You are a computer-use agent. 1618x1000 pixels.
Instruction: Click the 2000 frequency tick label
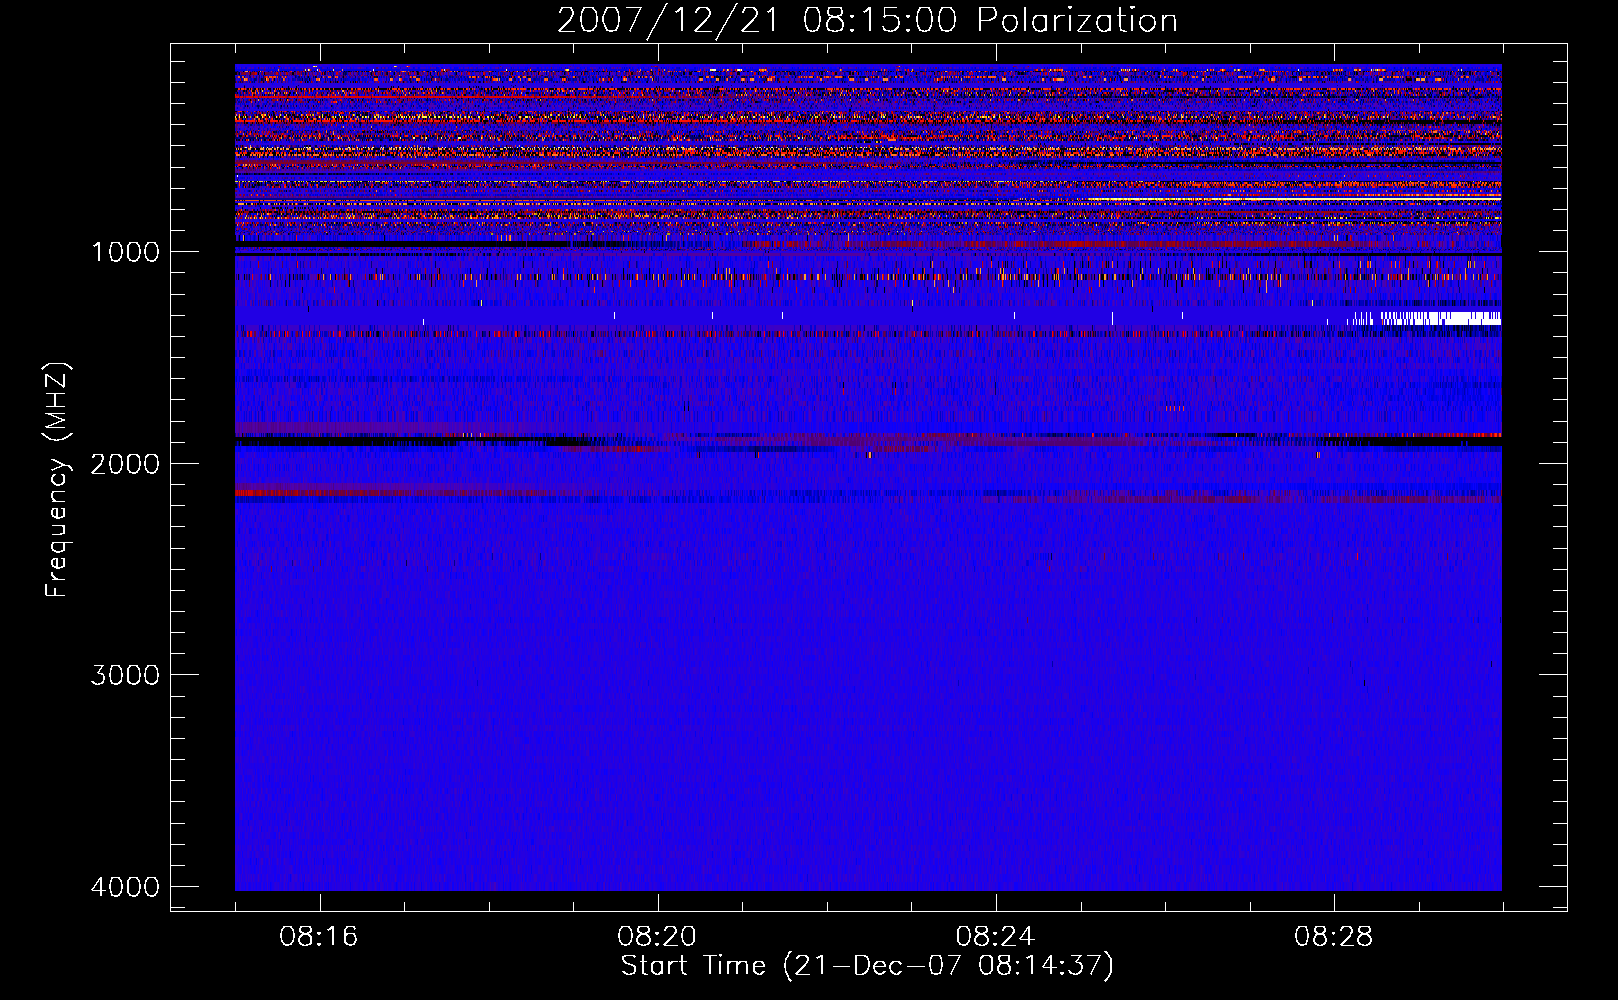tap(125, 463)
